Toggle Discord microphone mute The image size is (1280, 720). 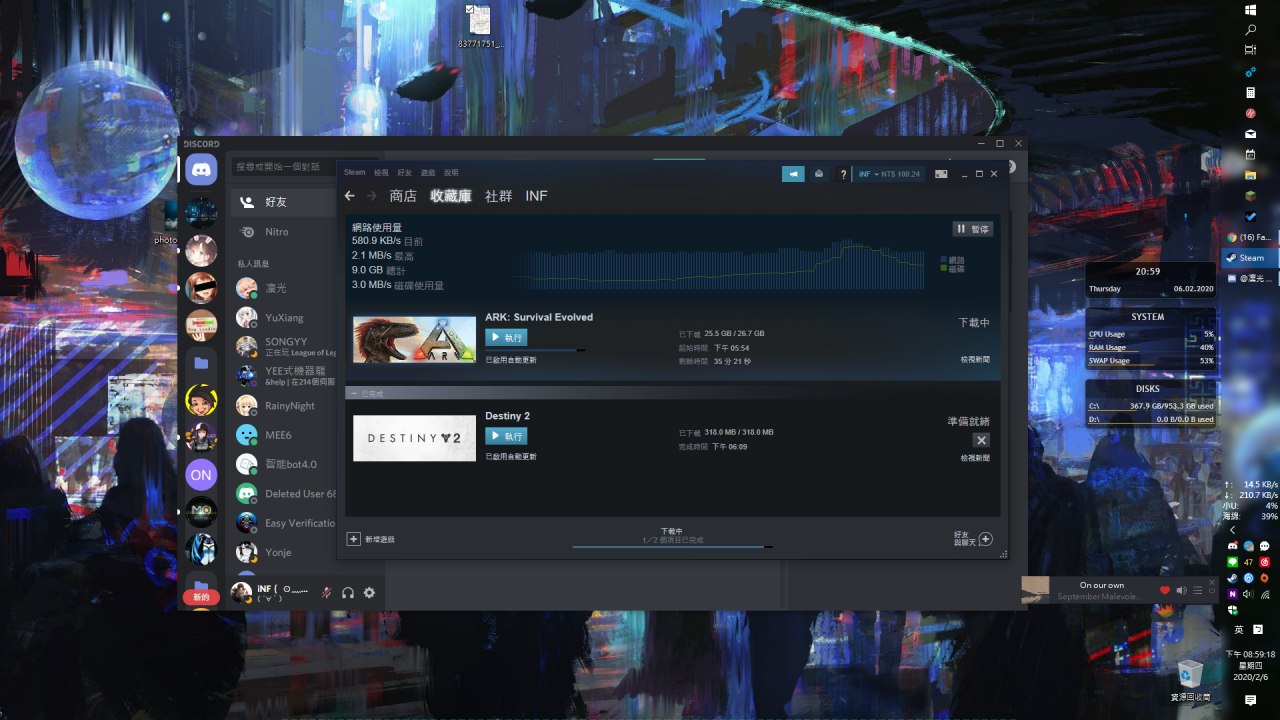(x=326, y=592)
